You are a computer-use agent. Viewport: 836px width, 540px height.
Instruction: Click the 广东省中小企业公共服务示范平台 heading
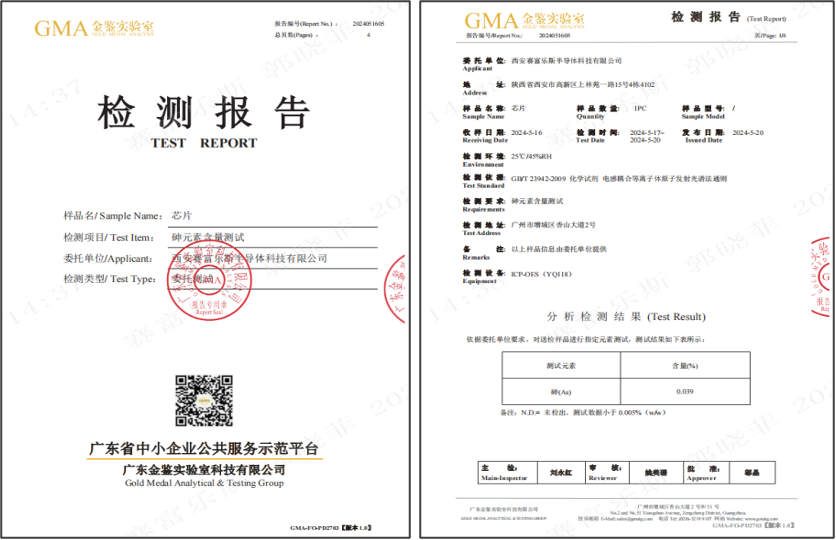204,449
